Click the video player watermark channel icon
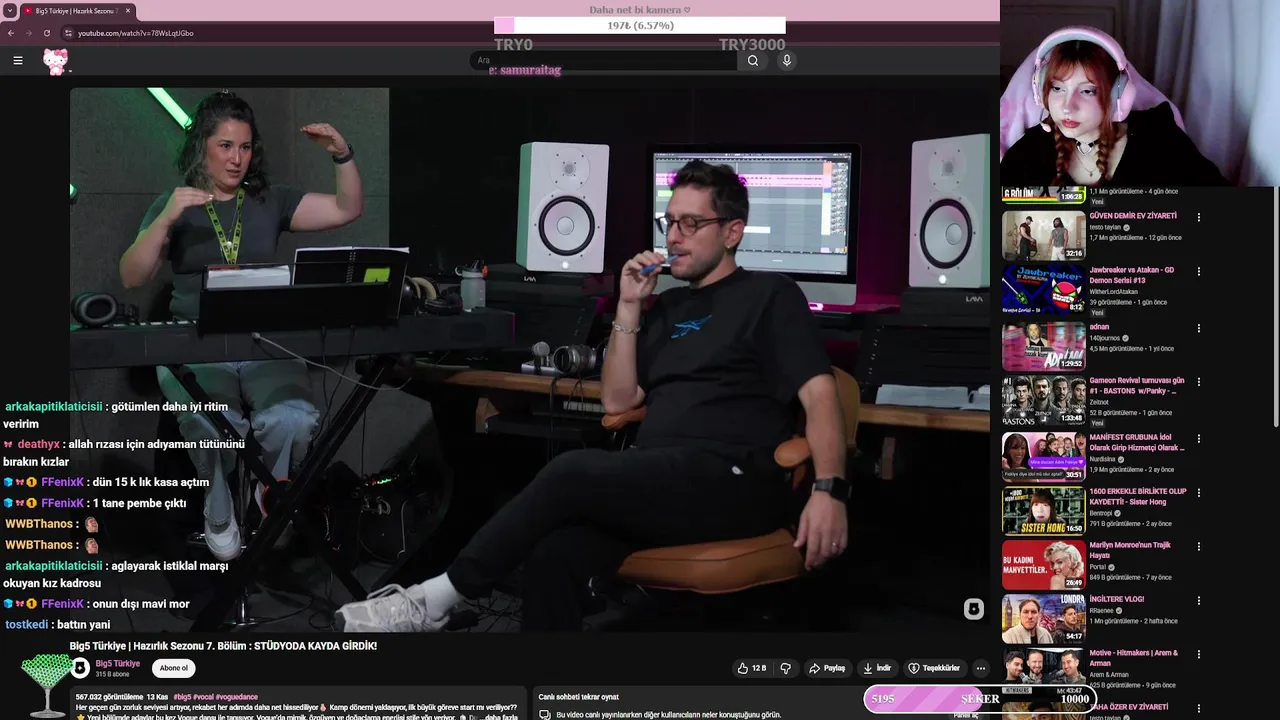Image resolution: width=1280 pixels, height=720 pixels. coord(973,609)
